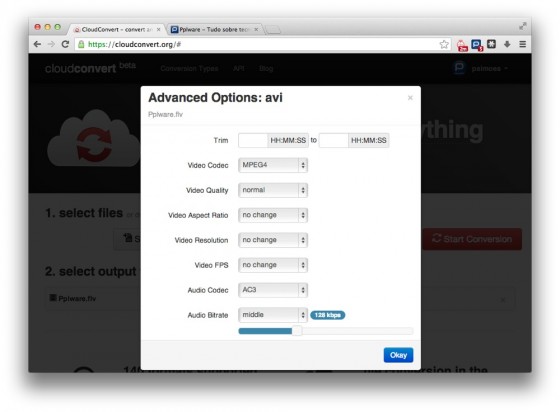Click the macOS green zoom button

pos(58,27)
